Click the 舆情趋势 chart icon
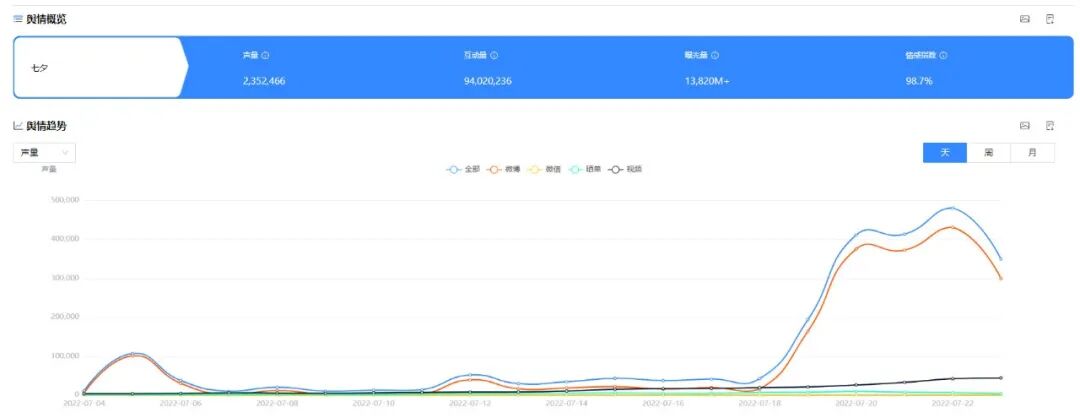 [x=18, y=125]
